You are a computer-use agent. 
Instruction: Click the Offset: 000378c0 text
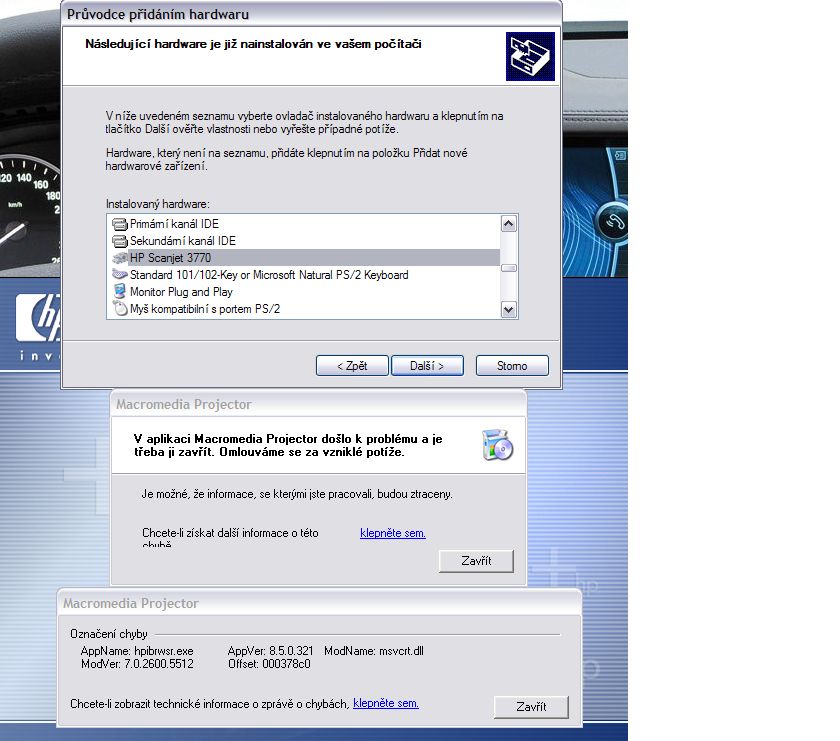pyautogui.click(x=269, y=664)
